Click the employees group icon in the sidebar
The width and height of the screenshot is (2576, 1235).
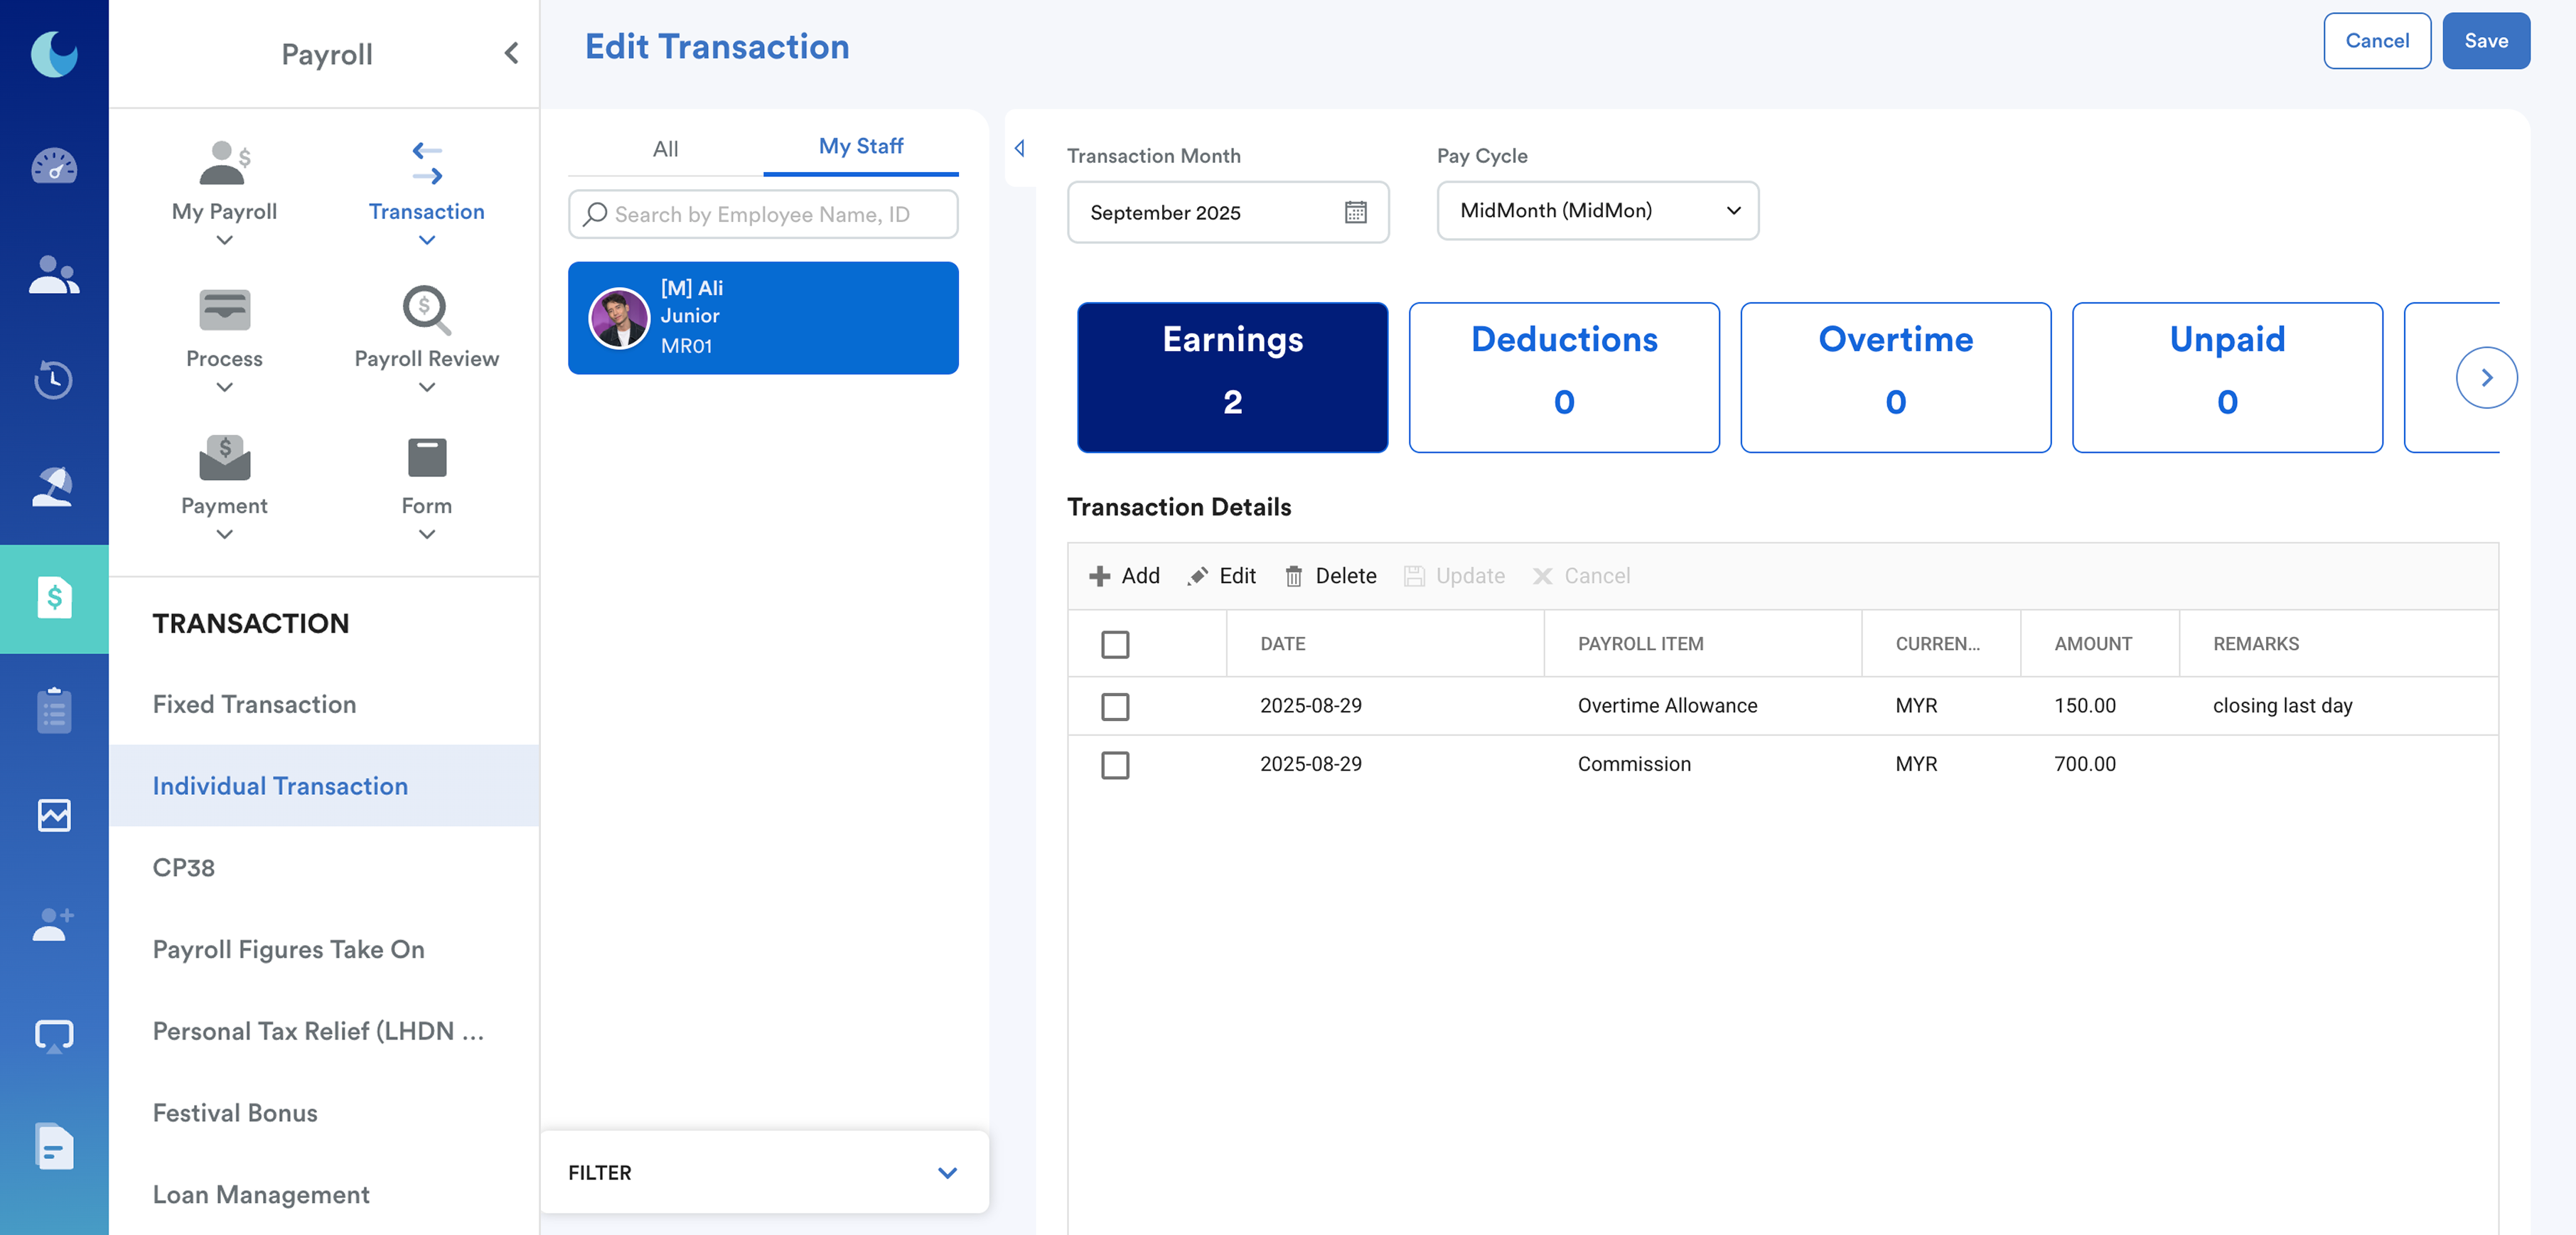54,275
